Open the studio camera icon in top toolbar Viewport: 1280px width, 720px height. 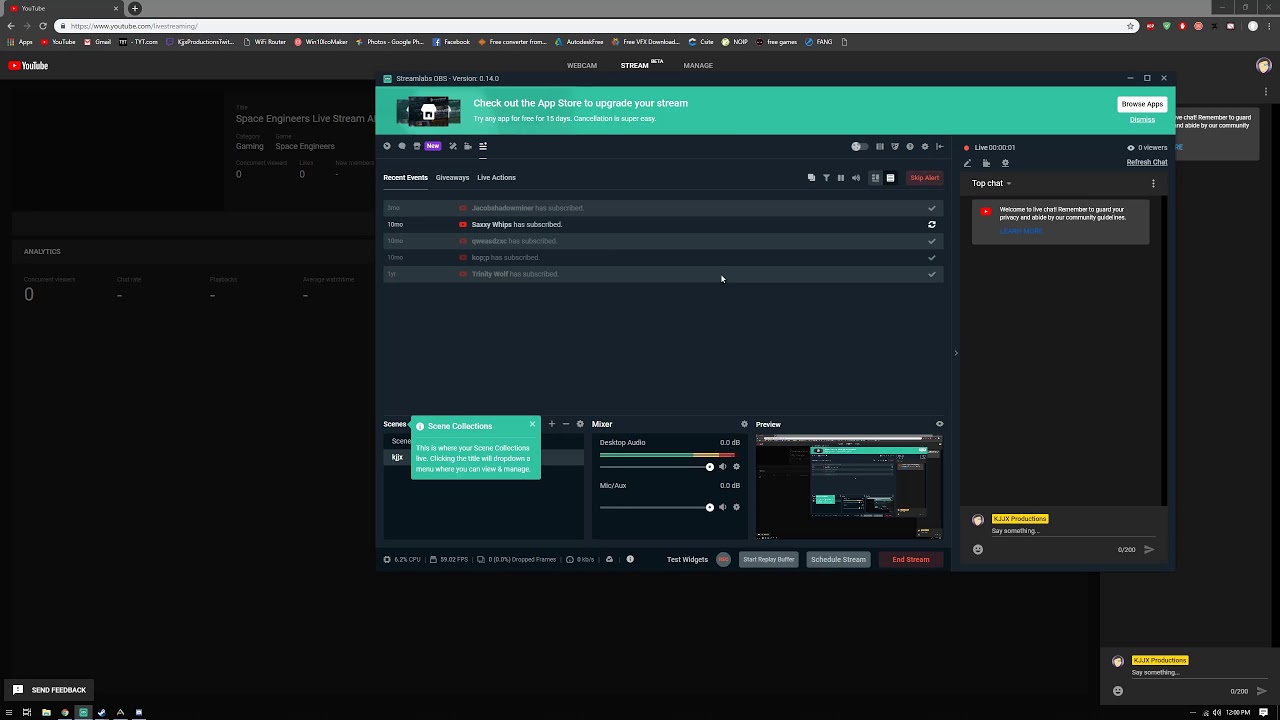click(468, 146)
